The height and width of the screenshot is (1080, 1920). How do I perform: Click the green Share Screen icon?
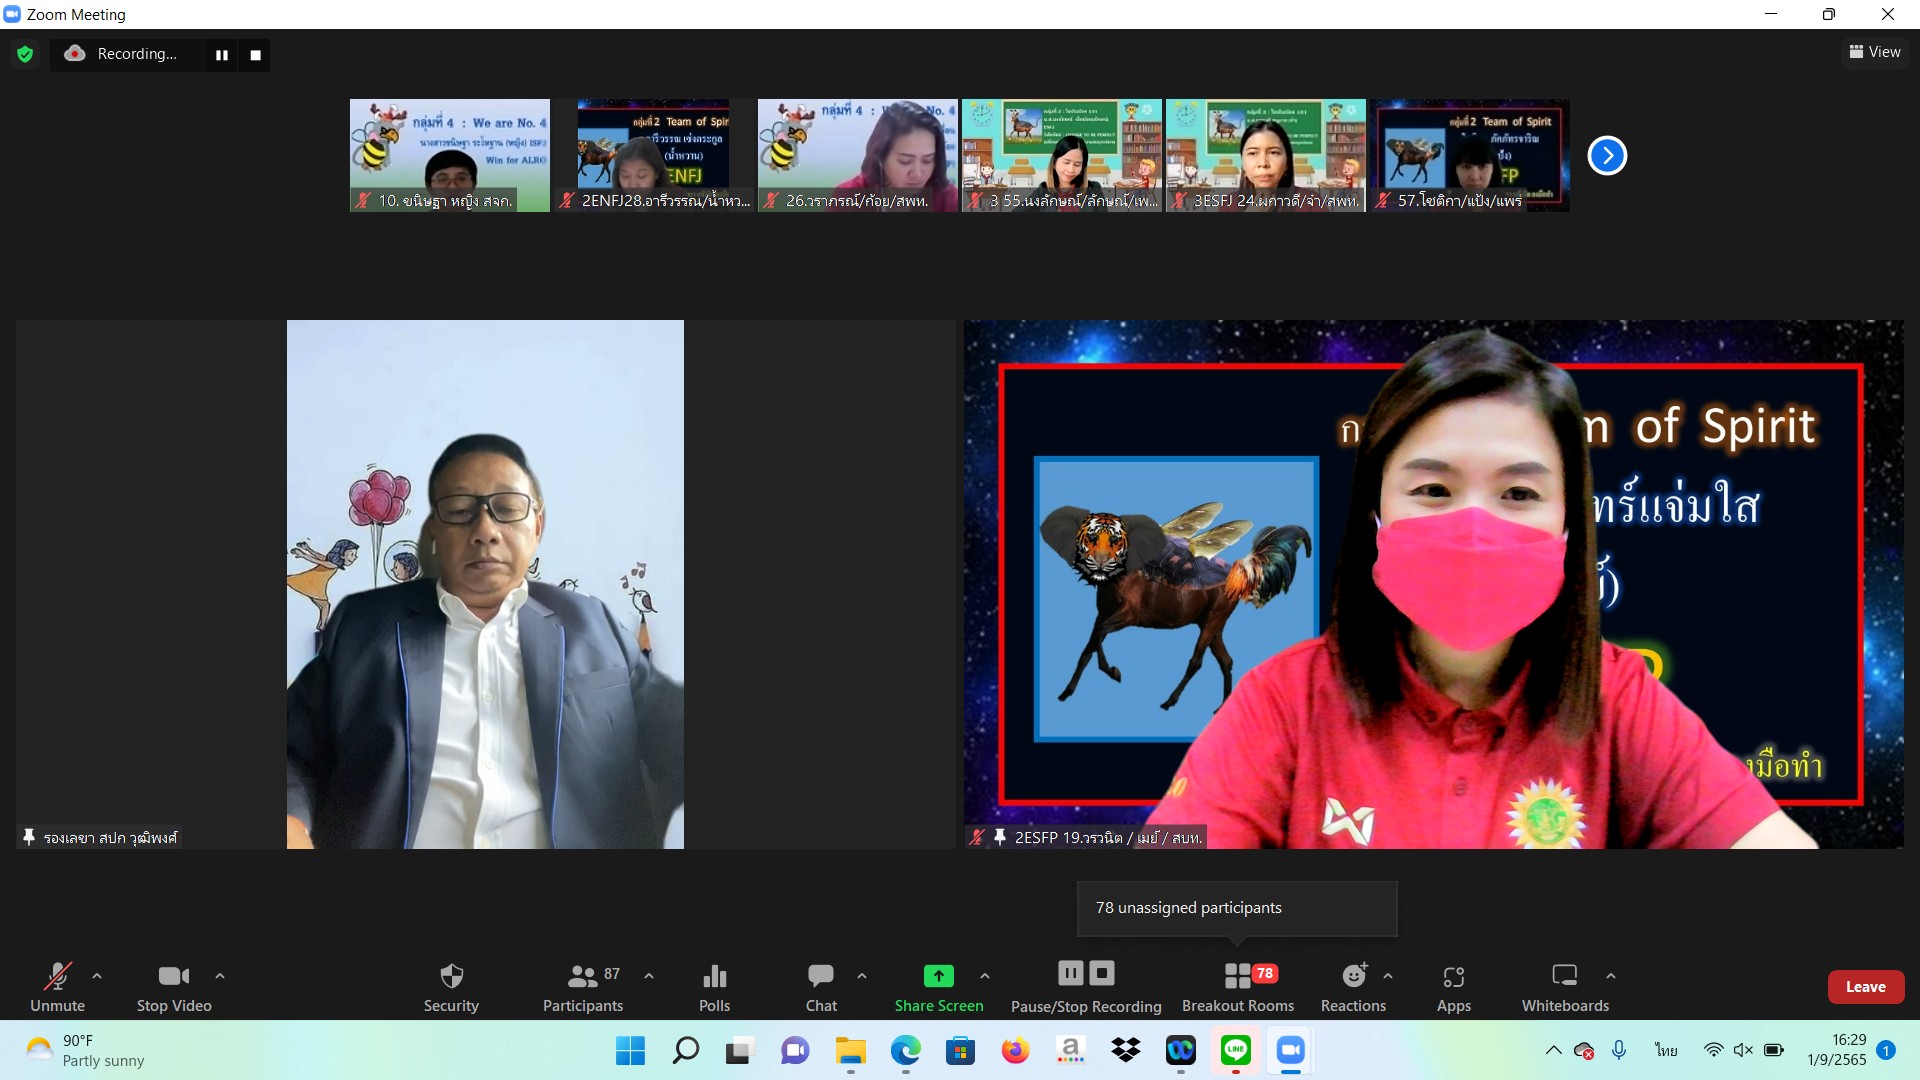[938, 976]
